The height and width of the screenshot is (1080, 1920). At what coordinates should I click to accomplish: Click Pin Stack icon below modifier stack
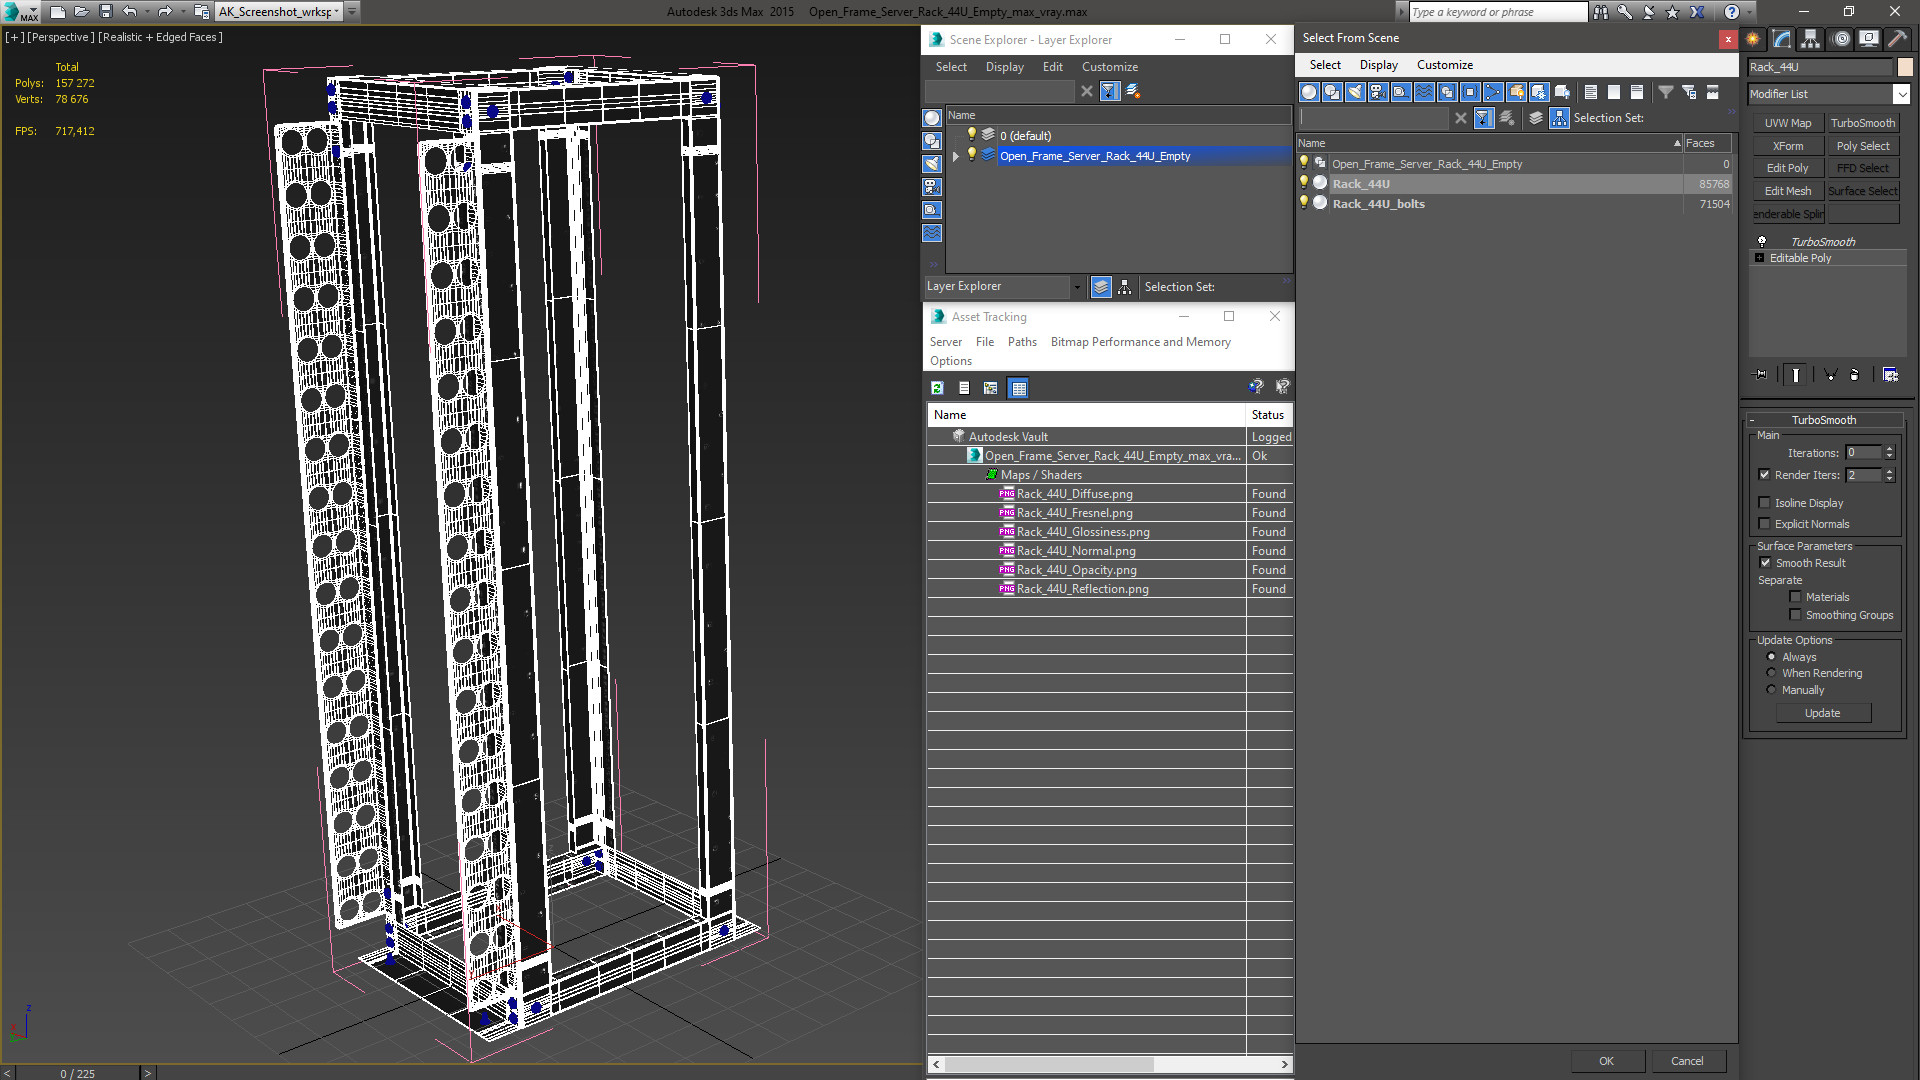[1761, 375]
